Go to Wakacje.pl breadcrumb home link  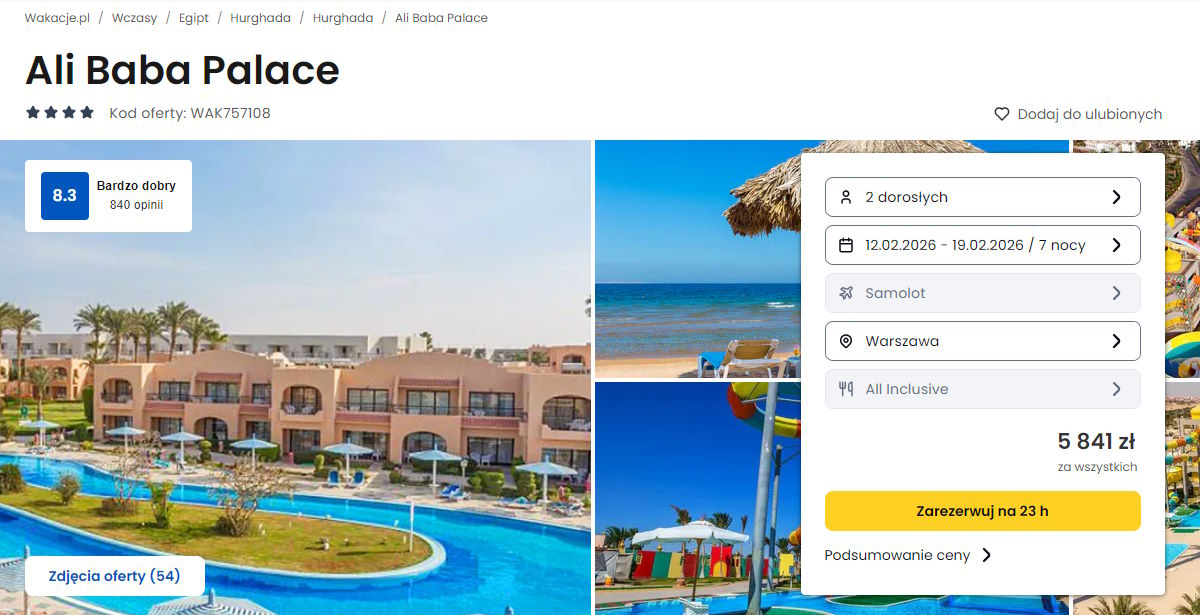(x=57, y=18)
